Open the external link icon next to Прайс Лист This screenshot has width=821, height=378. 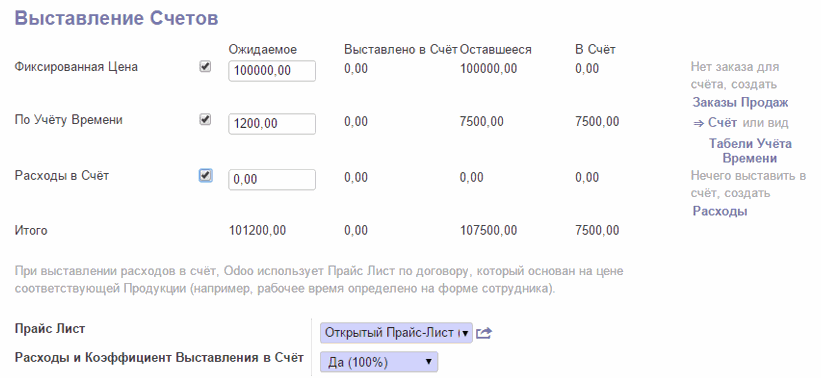click(484, 333)
